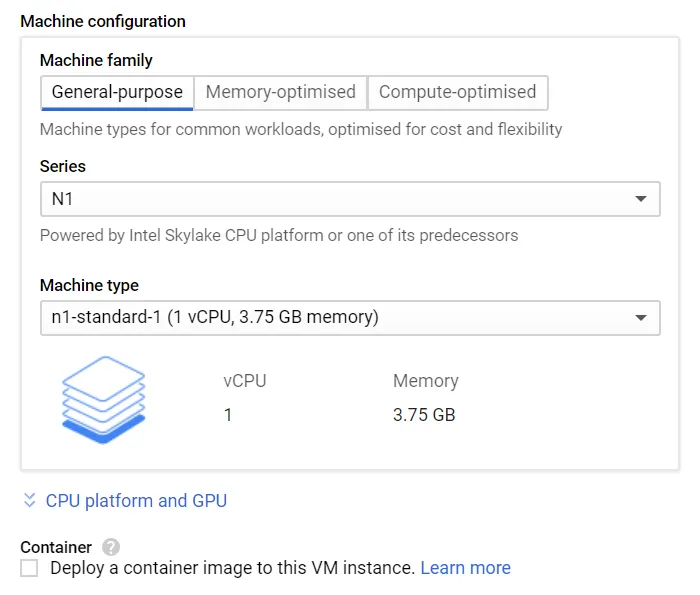Open the Learn more link

pos(465,568)
